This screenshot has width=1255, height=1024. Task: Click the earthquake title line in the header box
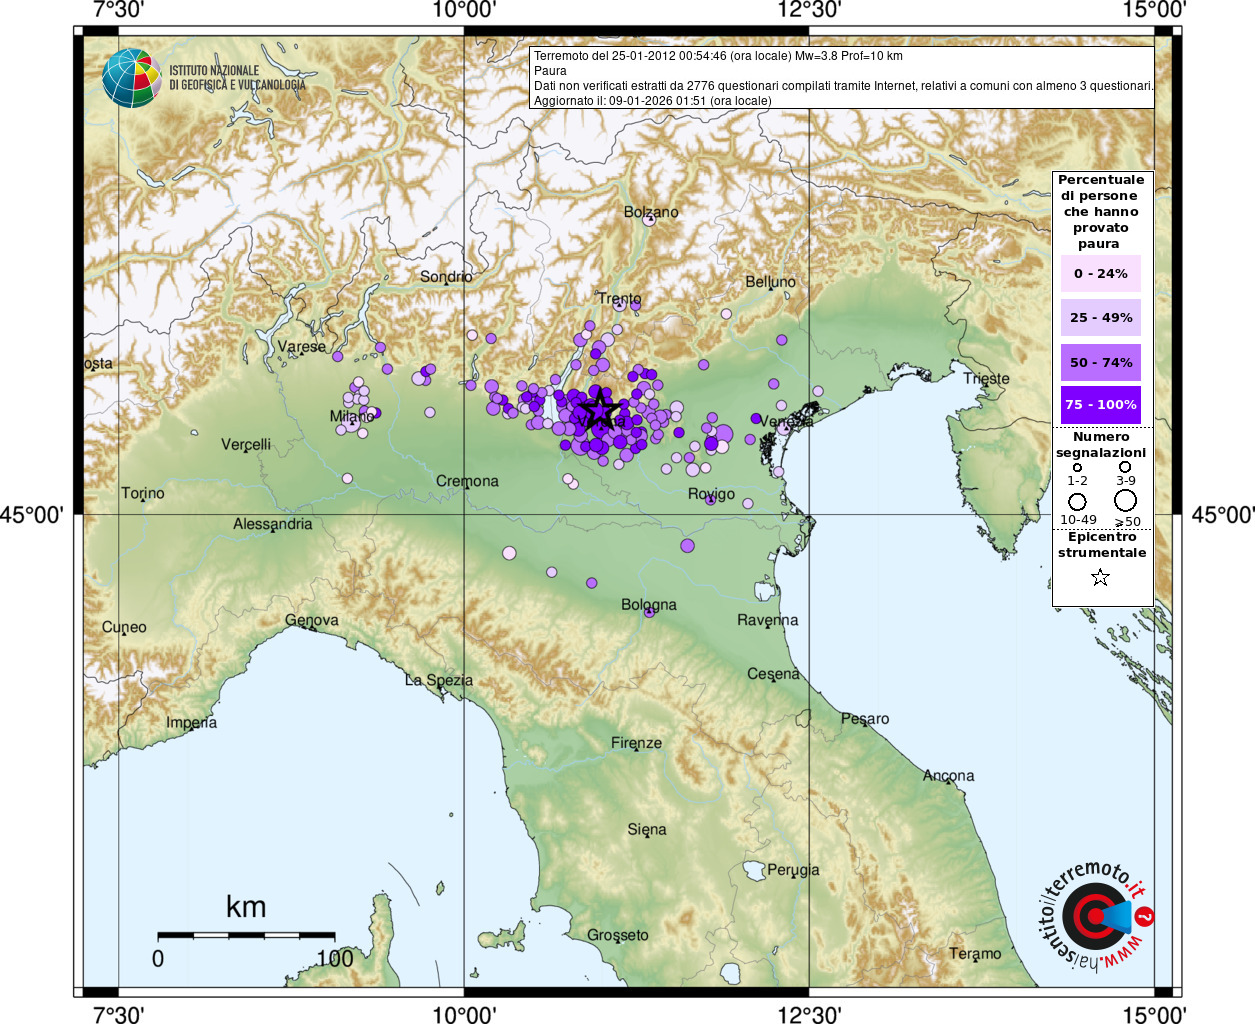pyautogui.click(x=718, y=56)
